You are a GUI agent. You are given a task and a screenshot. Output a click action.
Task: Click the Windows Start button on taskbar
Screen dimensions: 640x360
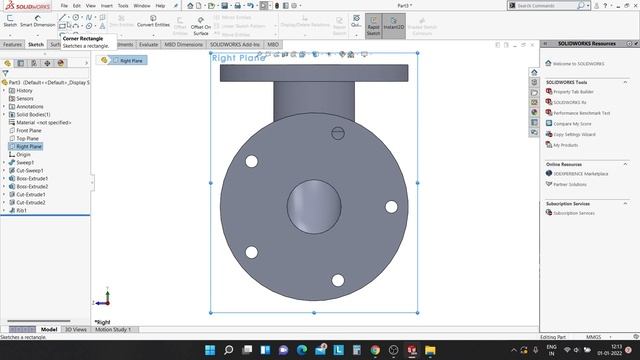pyautogui.click(x=210, y=350)
